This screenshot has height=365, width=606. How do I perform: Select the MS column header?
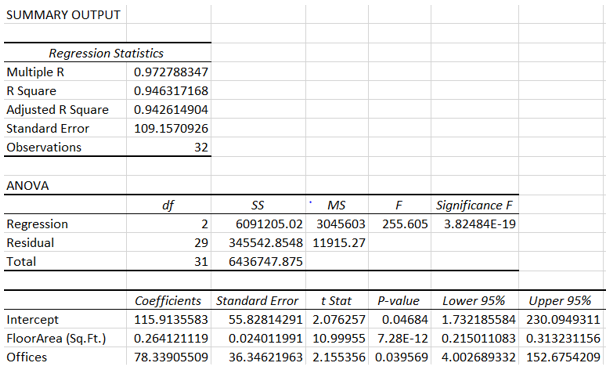(336, 205)
